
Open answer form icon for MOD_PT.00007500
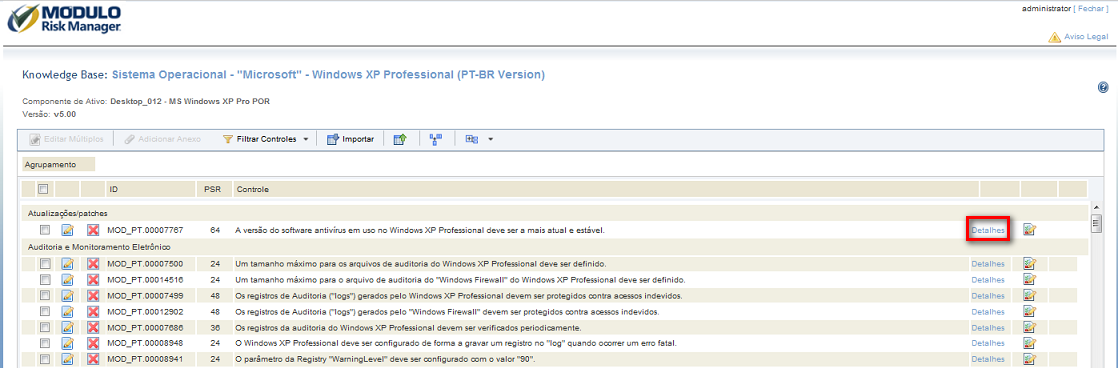pos(1029,264)
